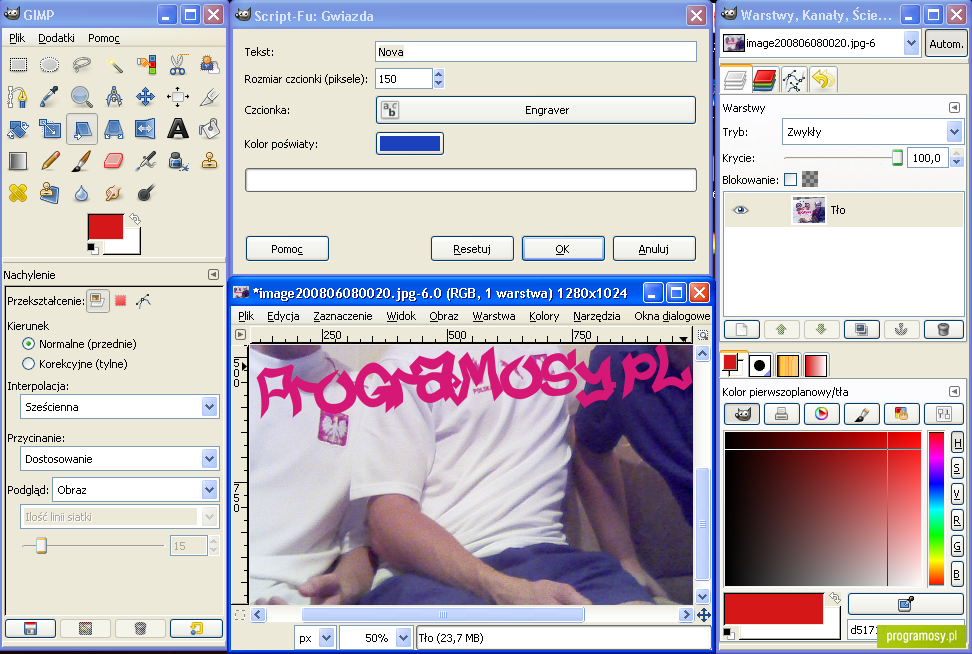Switch to the Channels tab
This screenshot has height=654, width=972.
[765, 80]
